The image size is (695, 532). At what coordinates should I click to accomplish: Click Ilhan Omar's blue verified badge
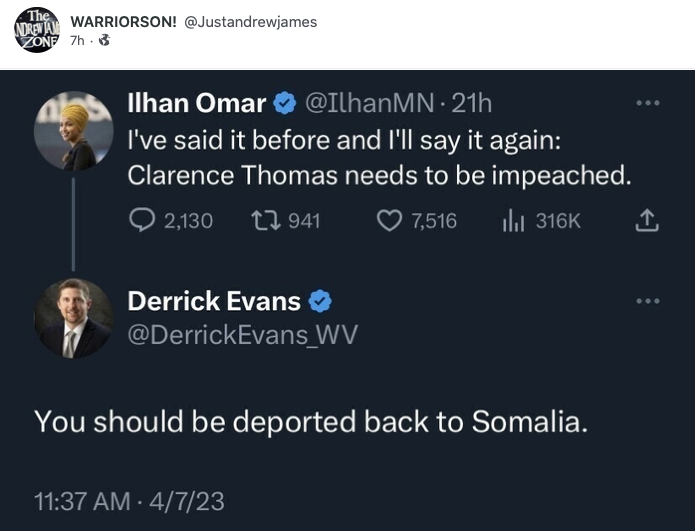pyautogui.click(x=285, y=103)
